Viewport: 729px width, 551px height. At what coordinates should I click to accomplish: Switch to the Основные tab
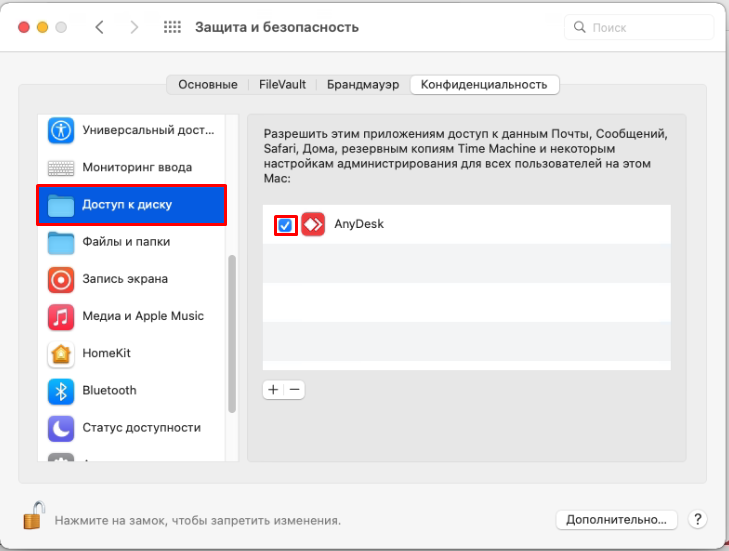tap(208, 85)
